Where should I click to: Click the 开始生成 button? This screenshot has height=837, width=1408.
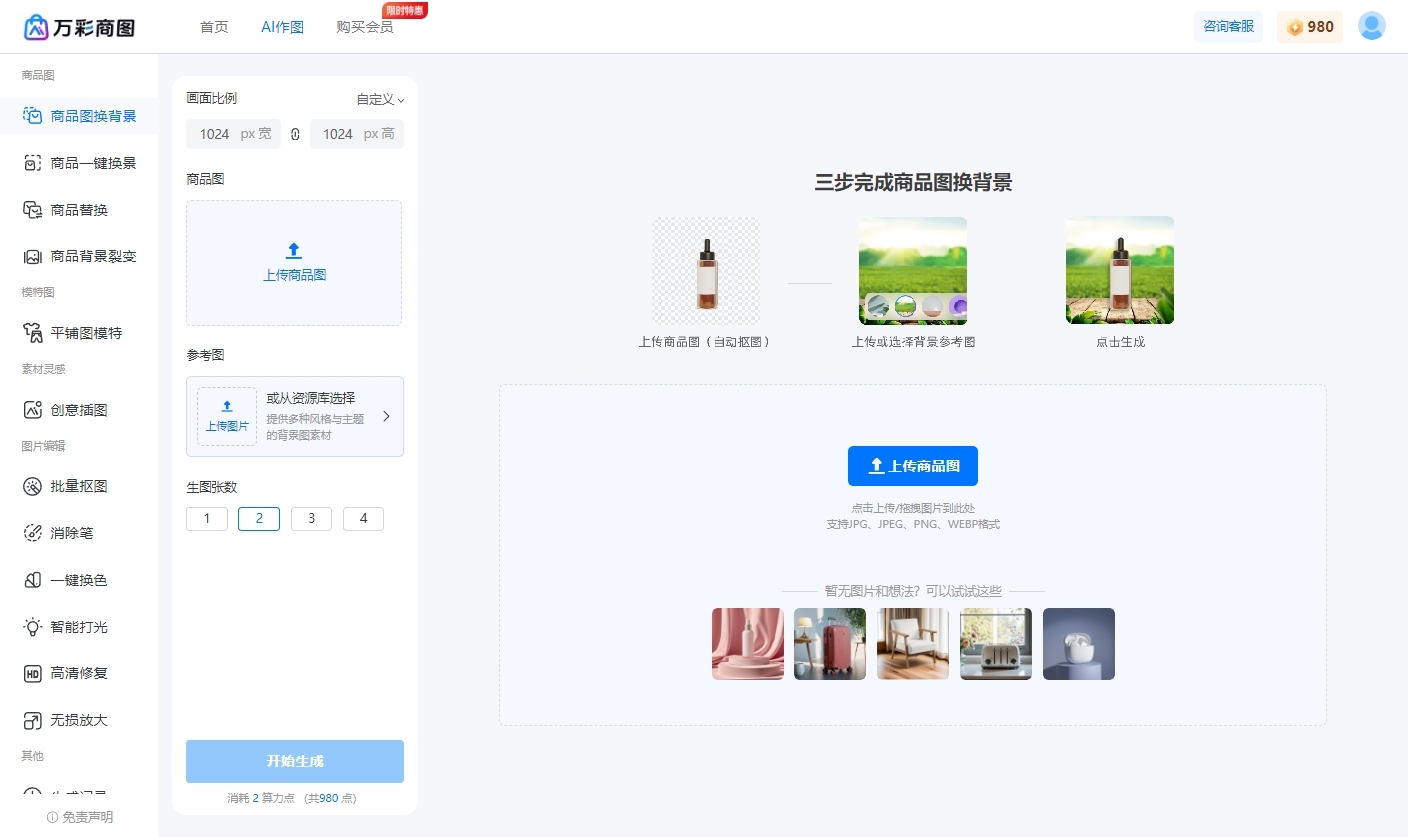pos(295,761)
